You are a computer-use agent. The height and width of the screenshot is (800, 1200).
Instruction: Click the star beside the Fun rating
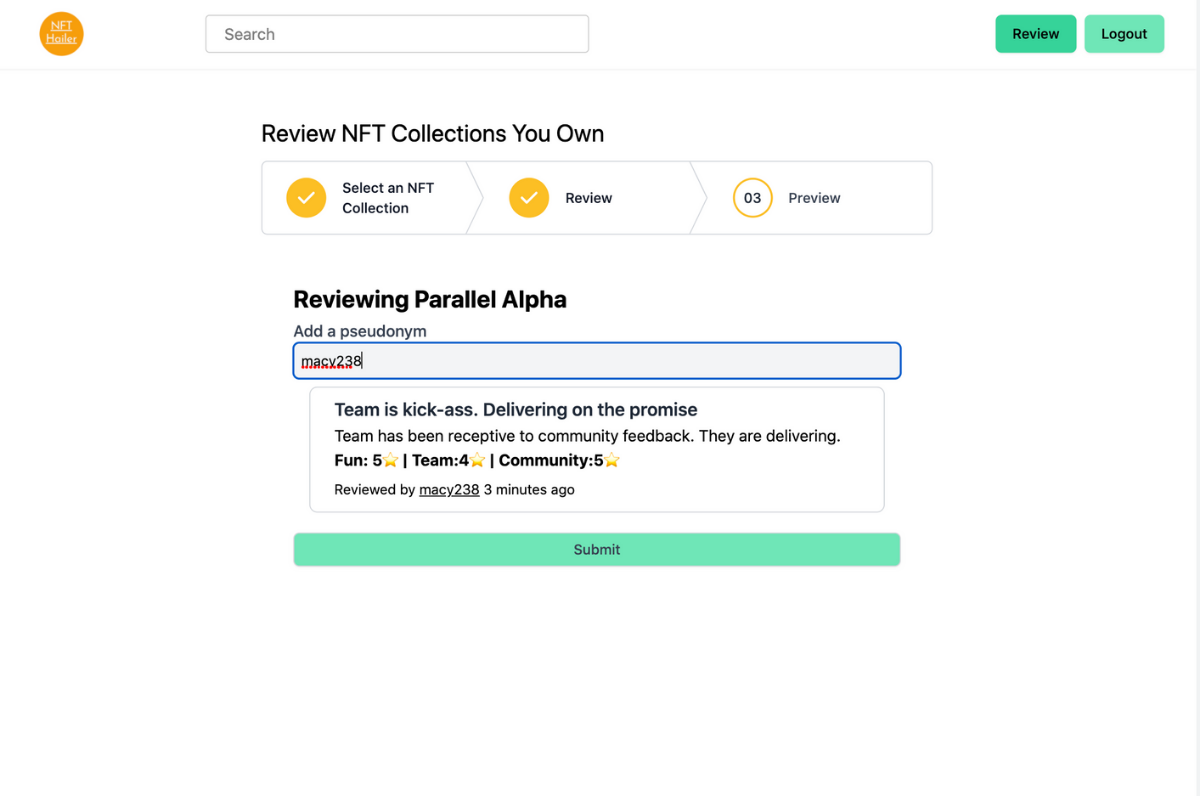pos(391,461)
